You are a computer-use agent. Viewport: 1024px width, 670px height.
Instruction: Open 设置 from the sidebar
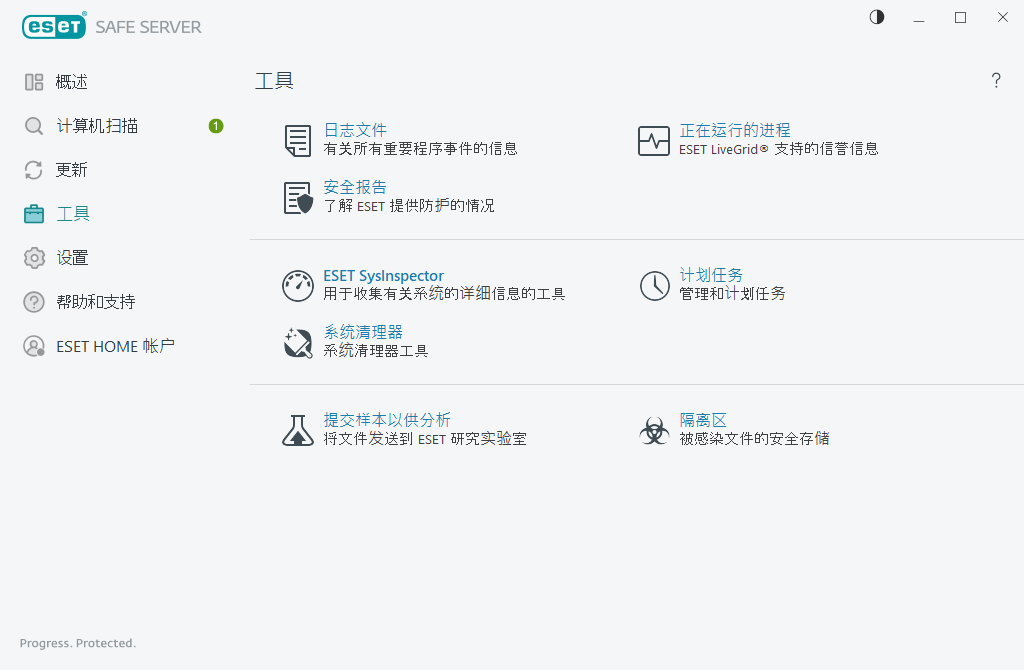72,258
